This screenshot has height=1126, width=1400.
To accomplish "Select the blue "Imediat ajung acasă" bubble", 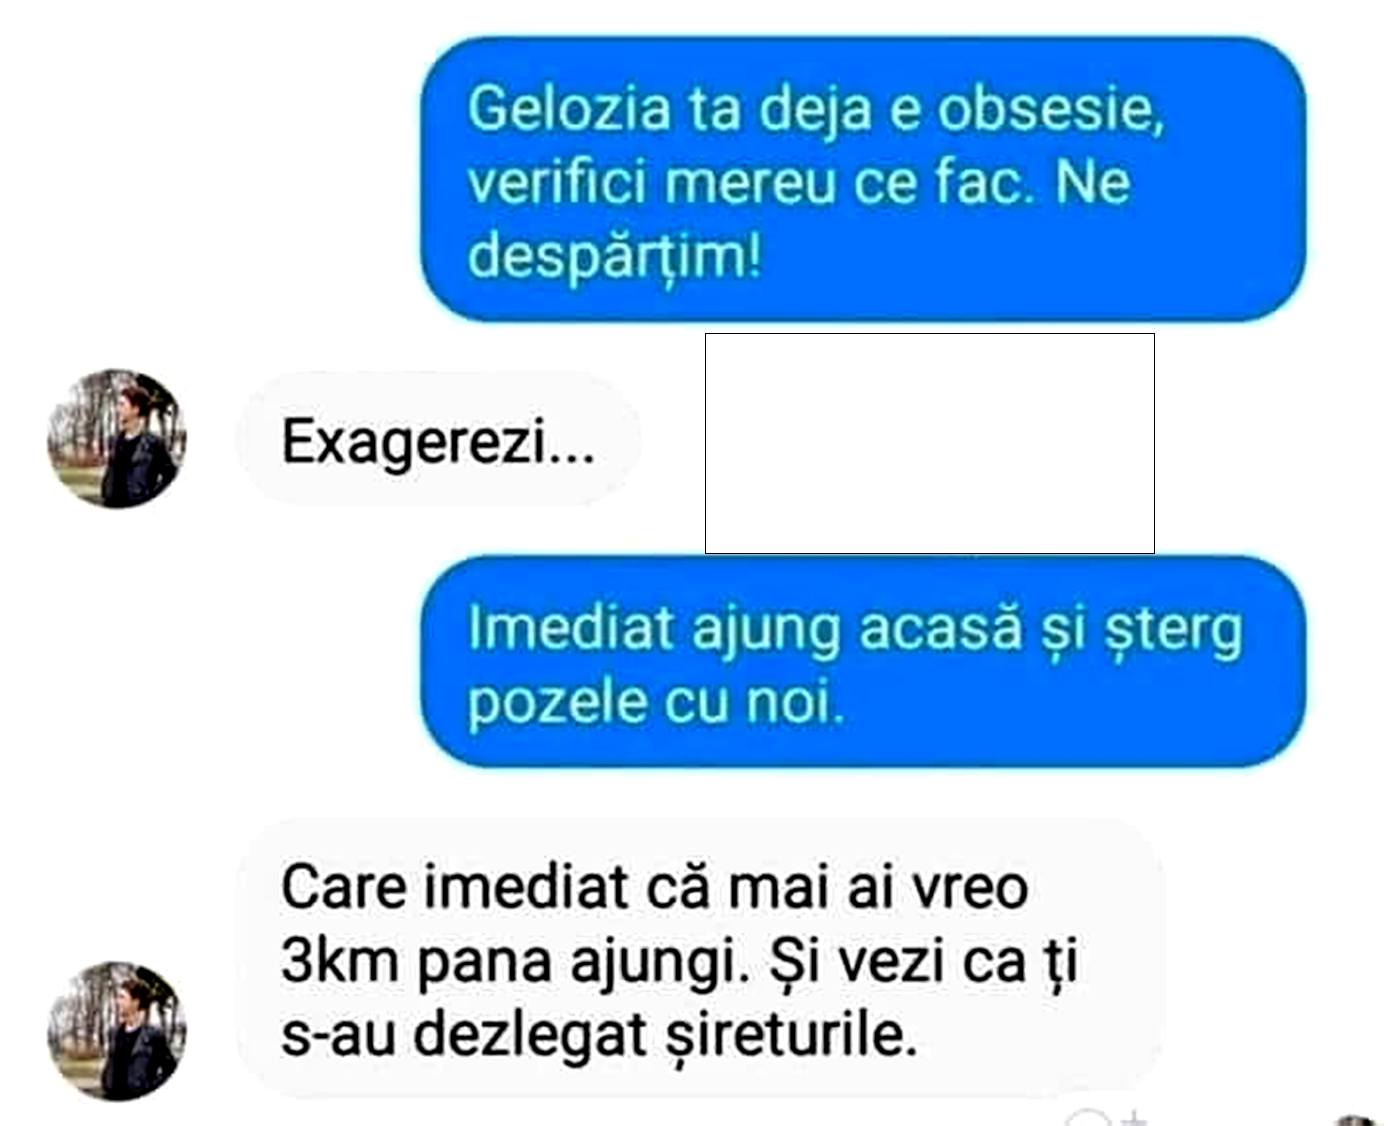I will coord(863,662).
